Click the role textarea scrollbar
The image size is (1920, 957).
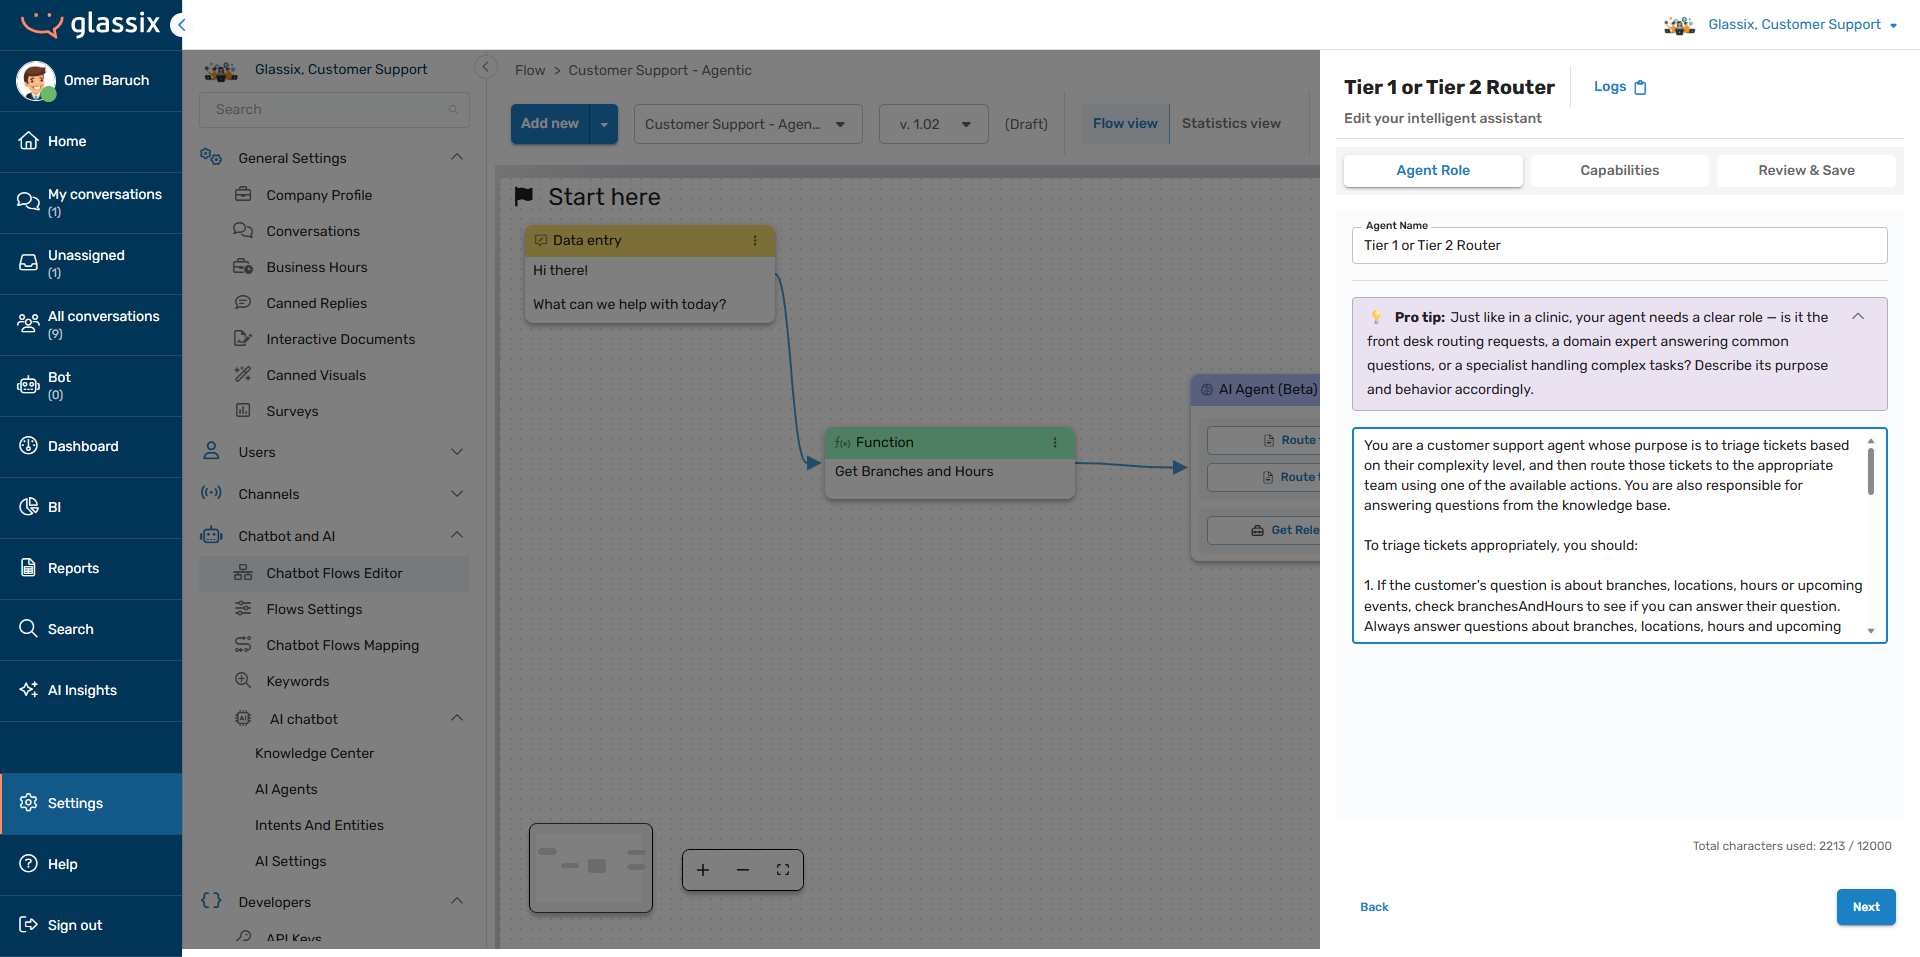pos(1871,470)
